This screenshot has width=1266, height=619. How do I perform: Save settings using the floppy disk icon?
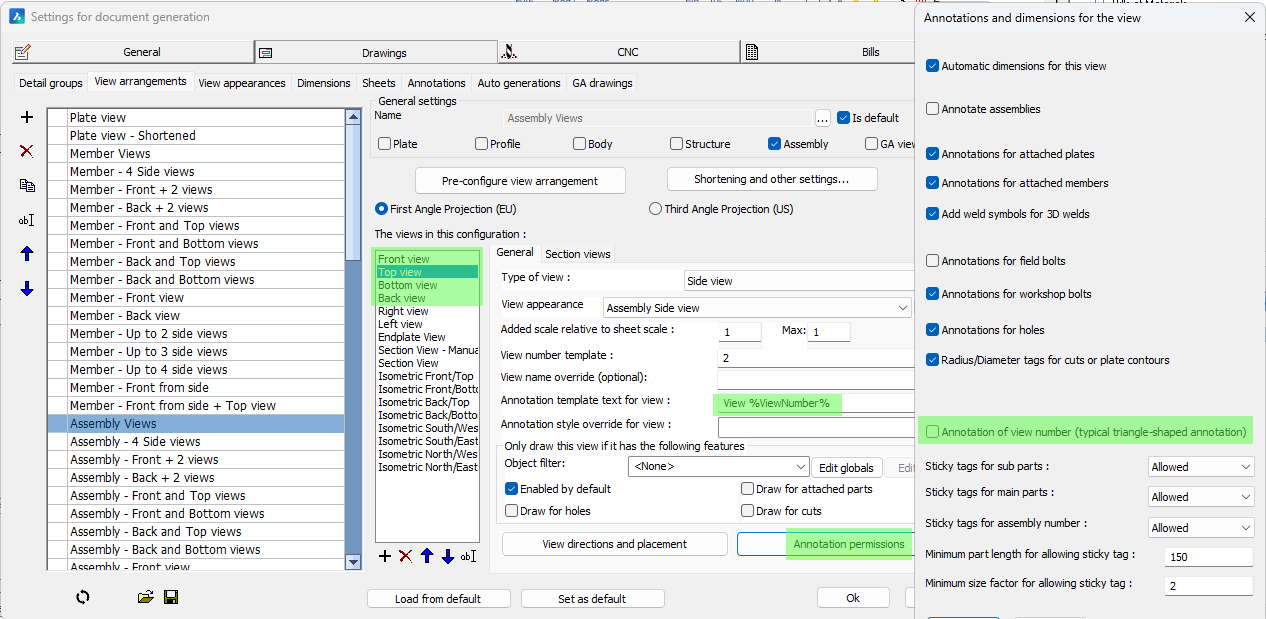pos(171,597)
